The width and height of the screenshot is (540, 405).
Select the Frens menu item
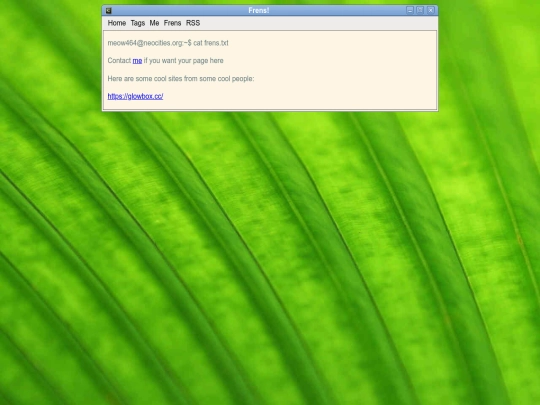(x=173, y=23)
